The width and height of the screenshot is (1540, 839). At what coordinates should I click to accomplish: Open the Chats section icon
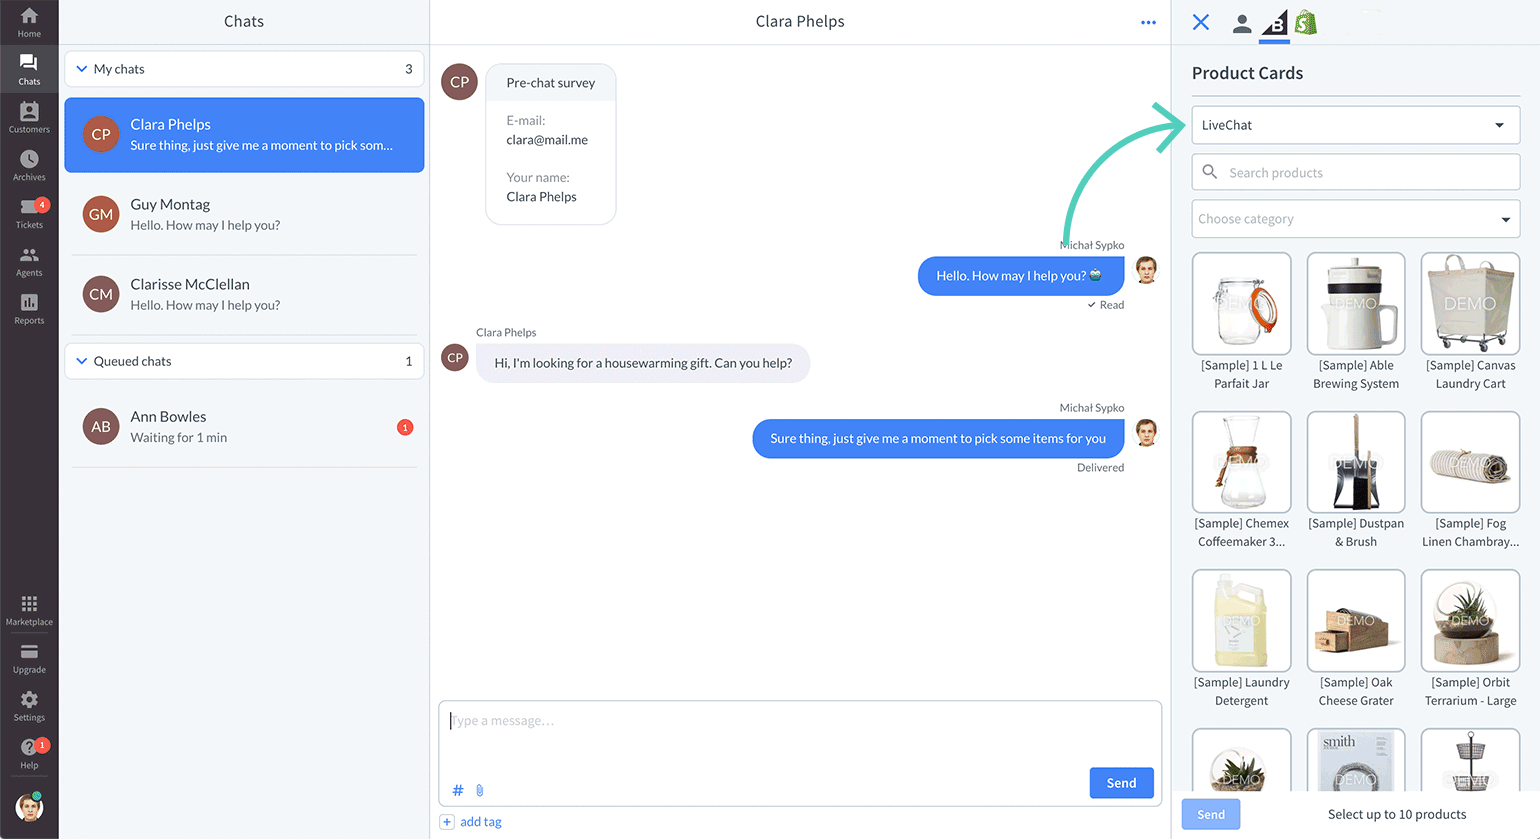click(x=29, y=69)
